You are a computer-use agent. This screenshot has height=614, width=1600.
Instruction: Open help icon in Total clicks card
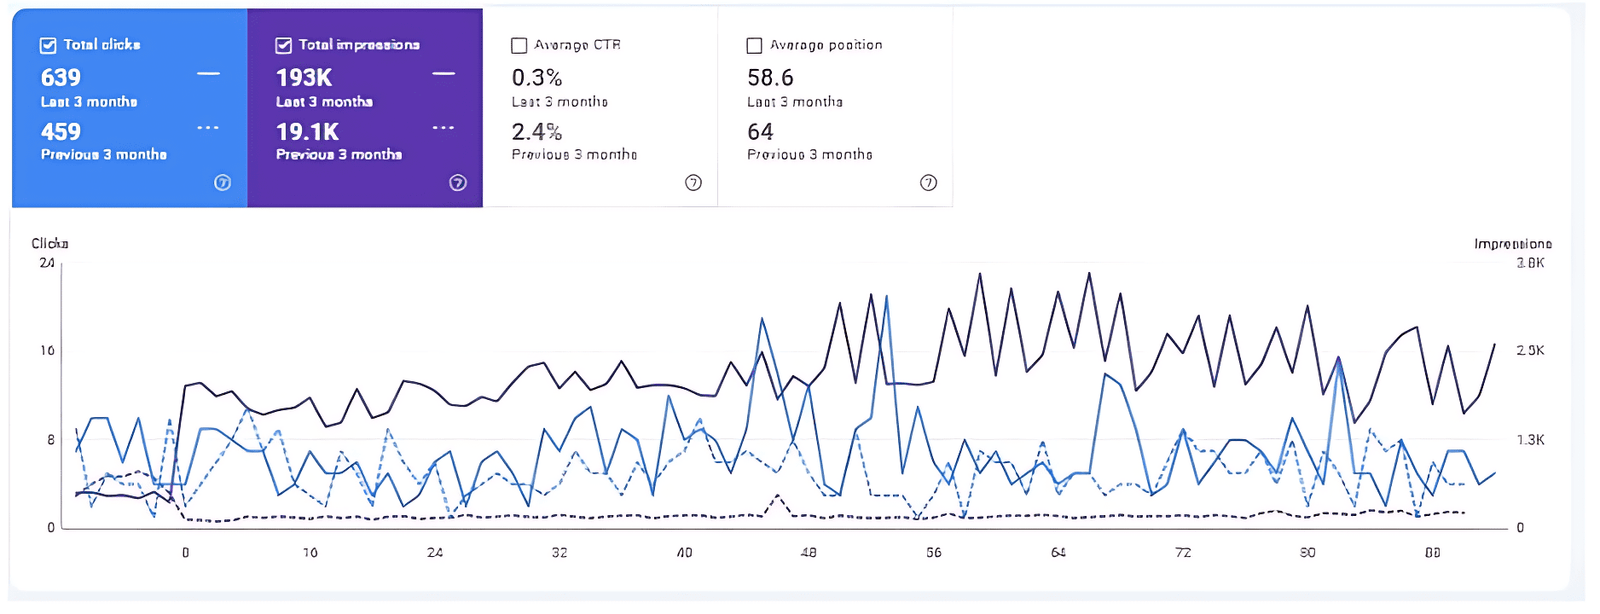(x=223, y=183)
